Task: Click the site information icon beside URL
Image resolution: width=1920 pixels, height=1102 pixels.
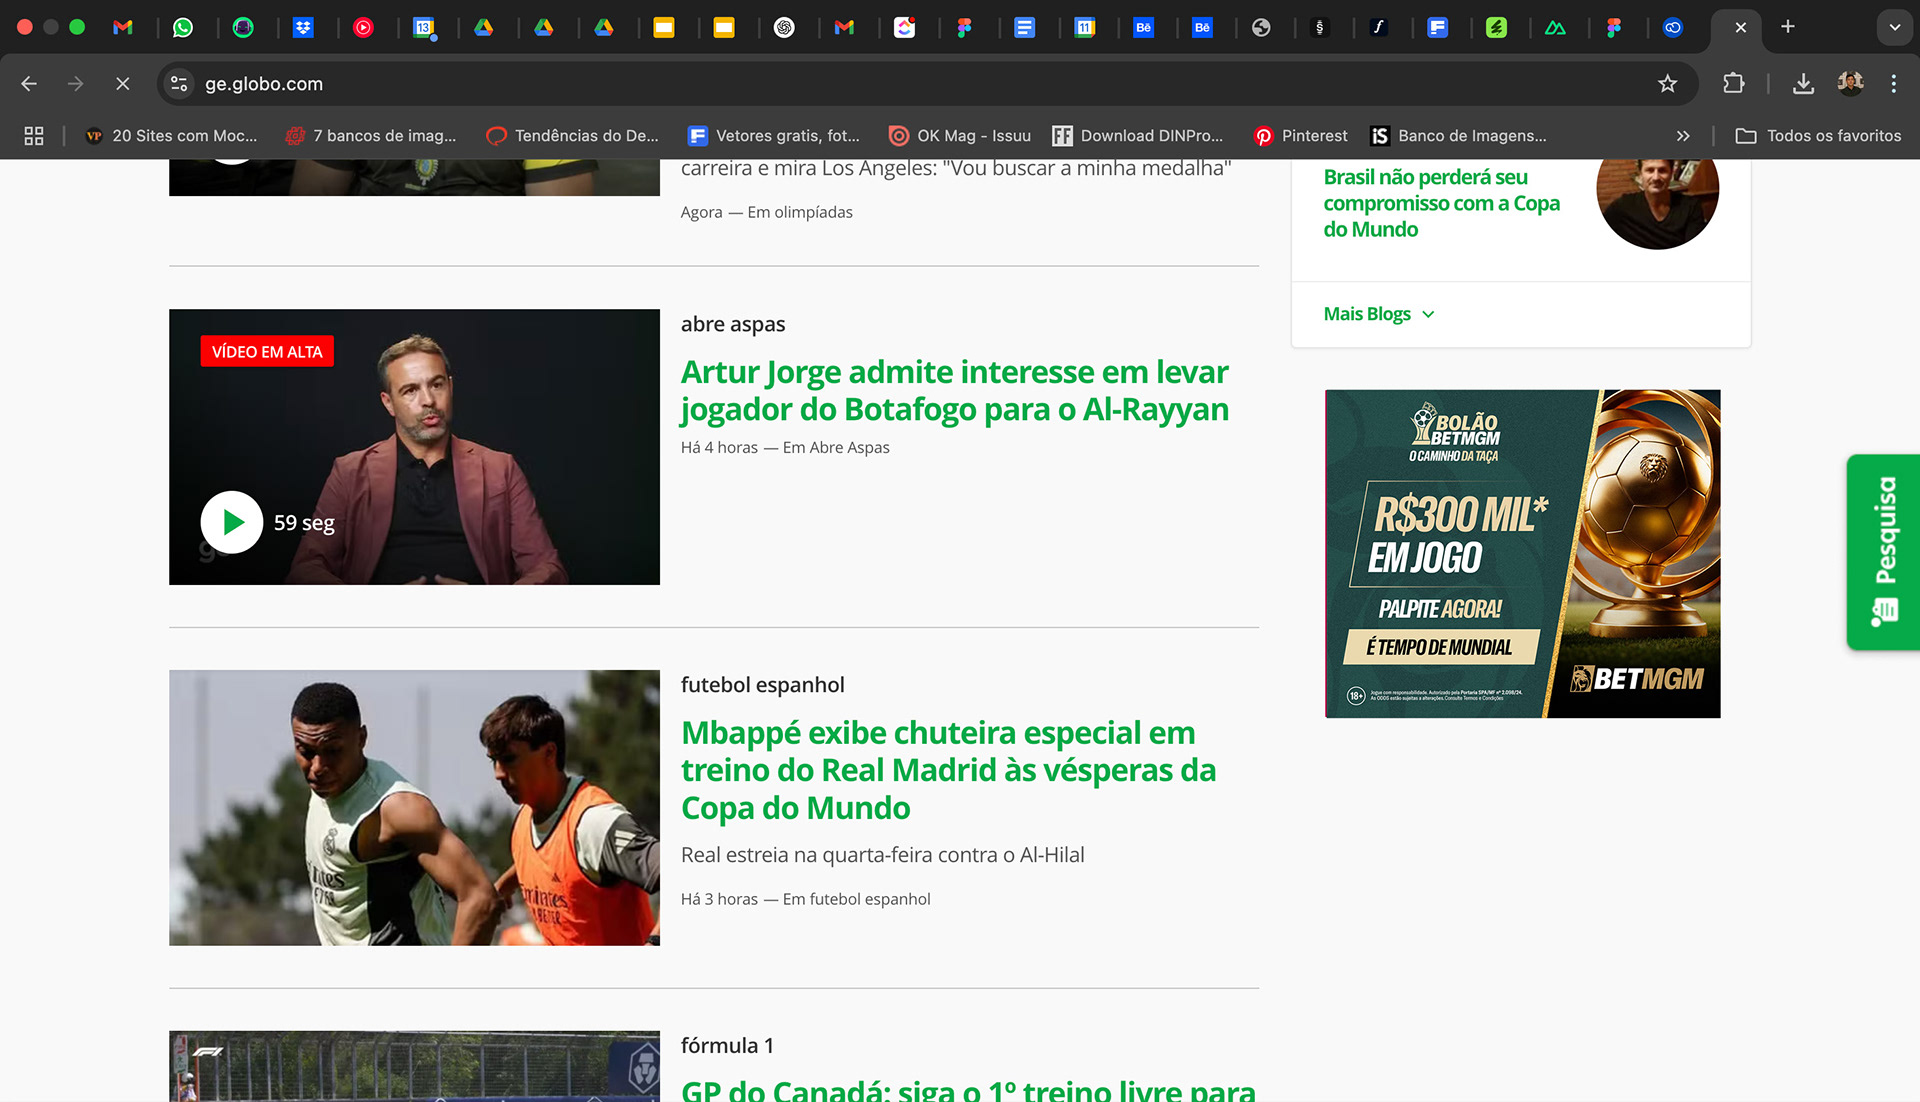Action: 179,84
